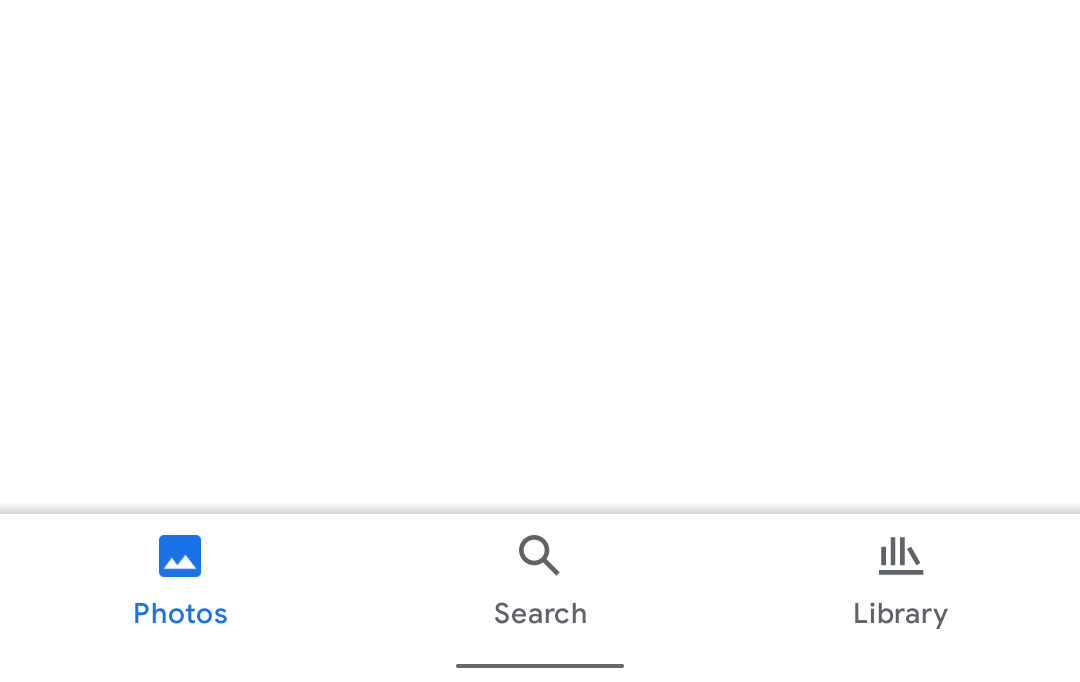Tap the books glyph above Library

click(901, 556)
